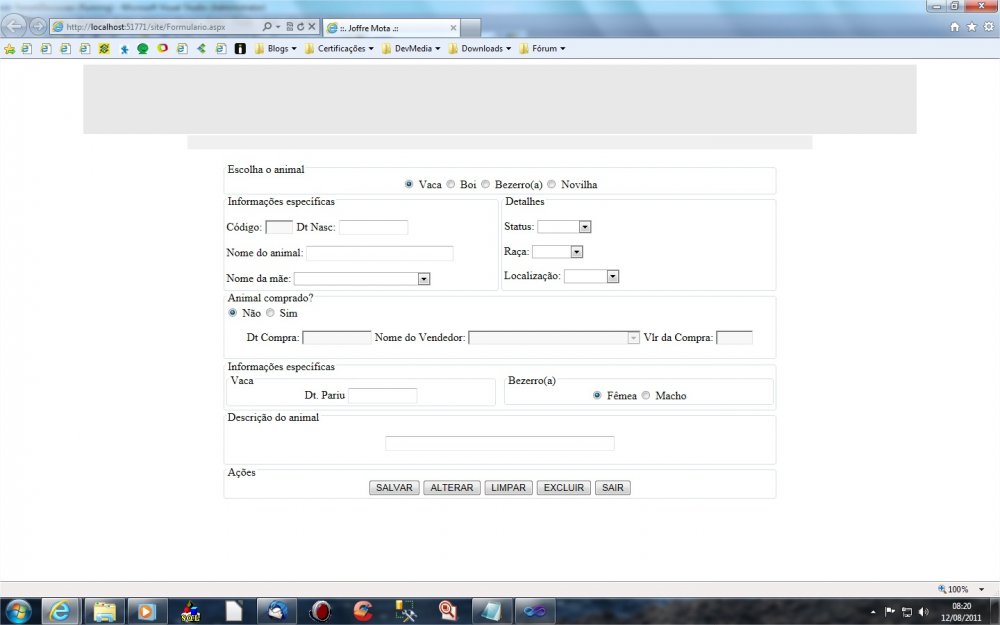Click the EXCLUIR button
The height and width of the screenshot is (625, 1000).
tap(563, 488)
